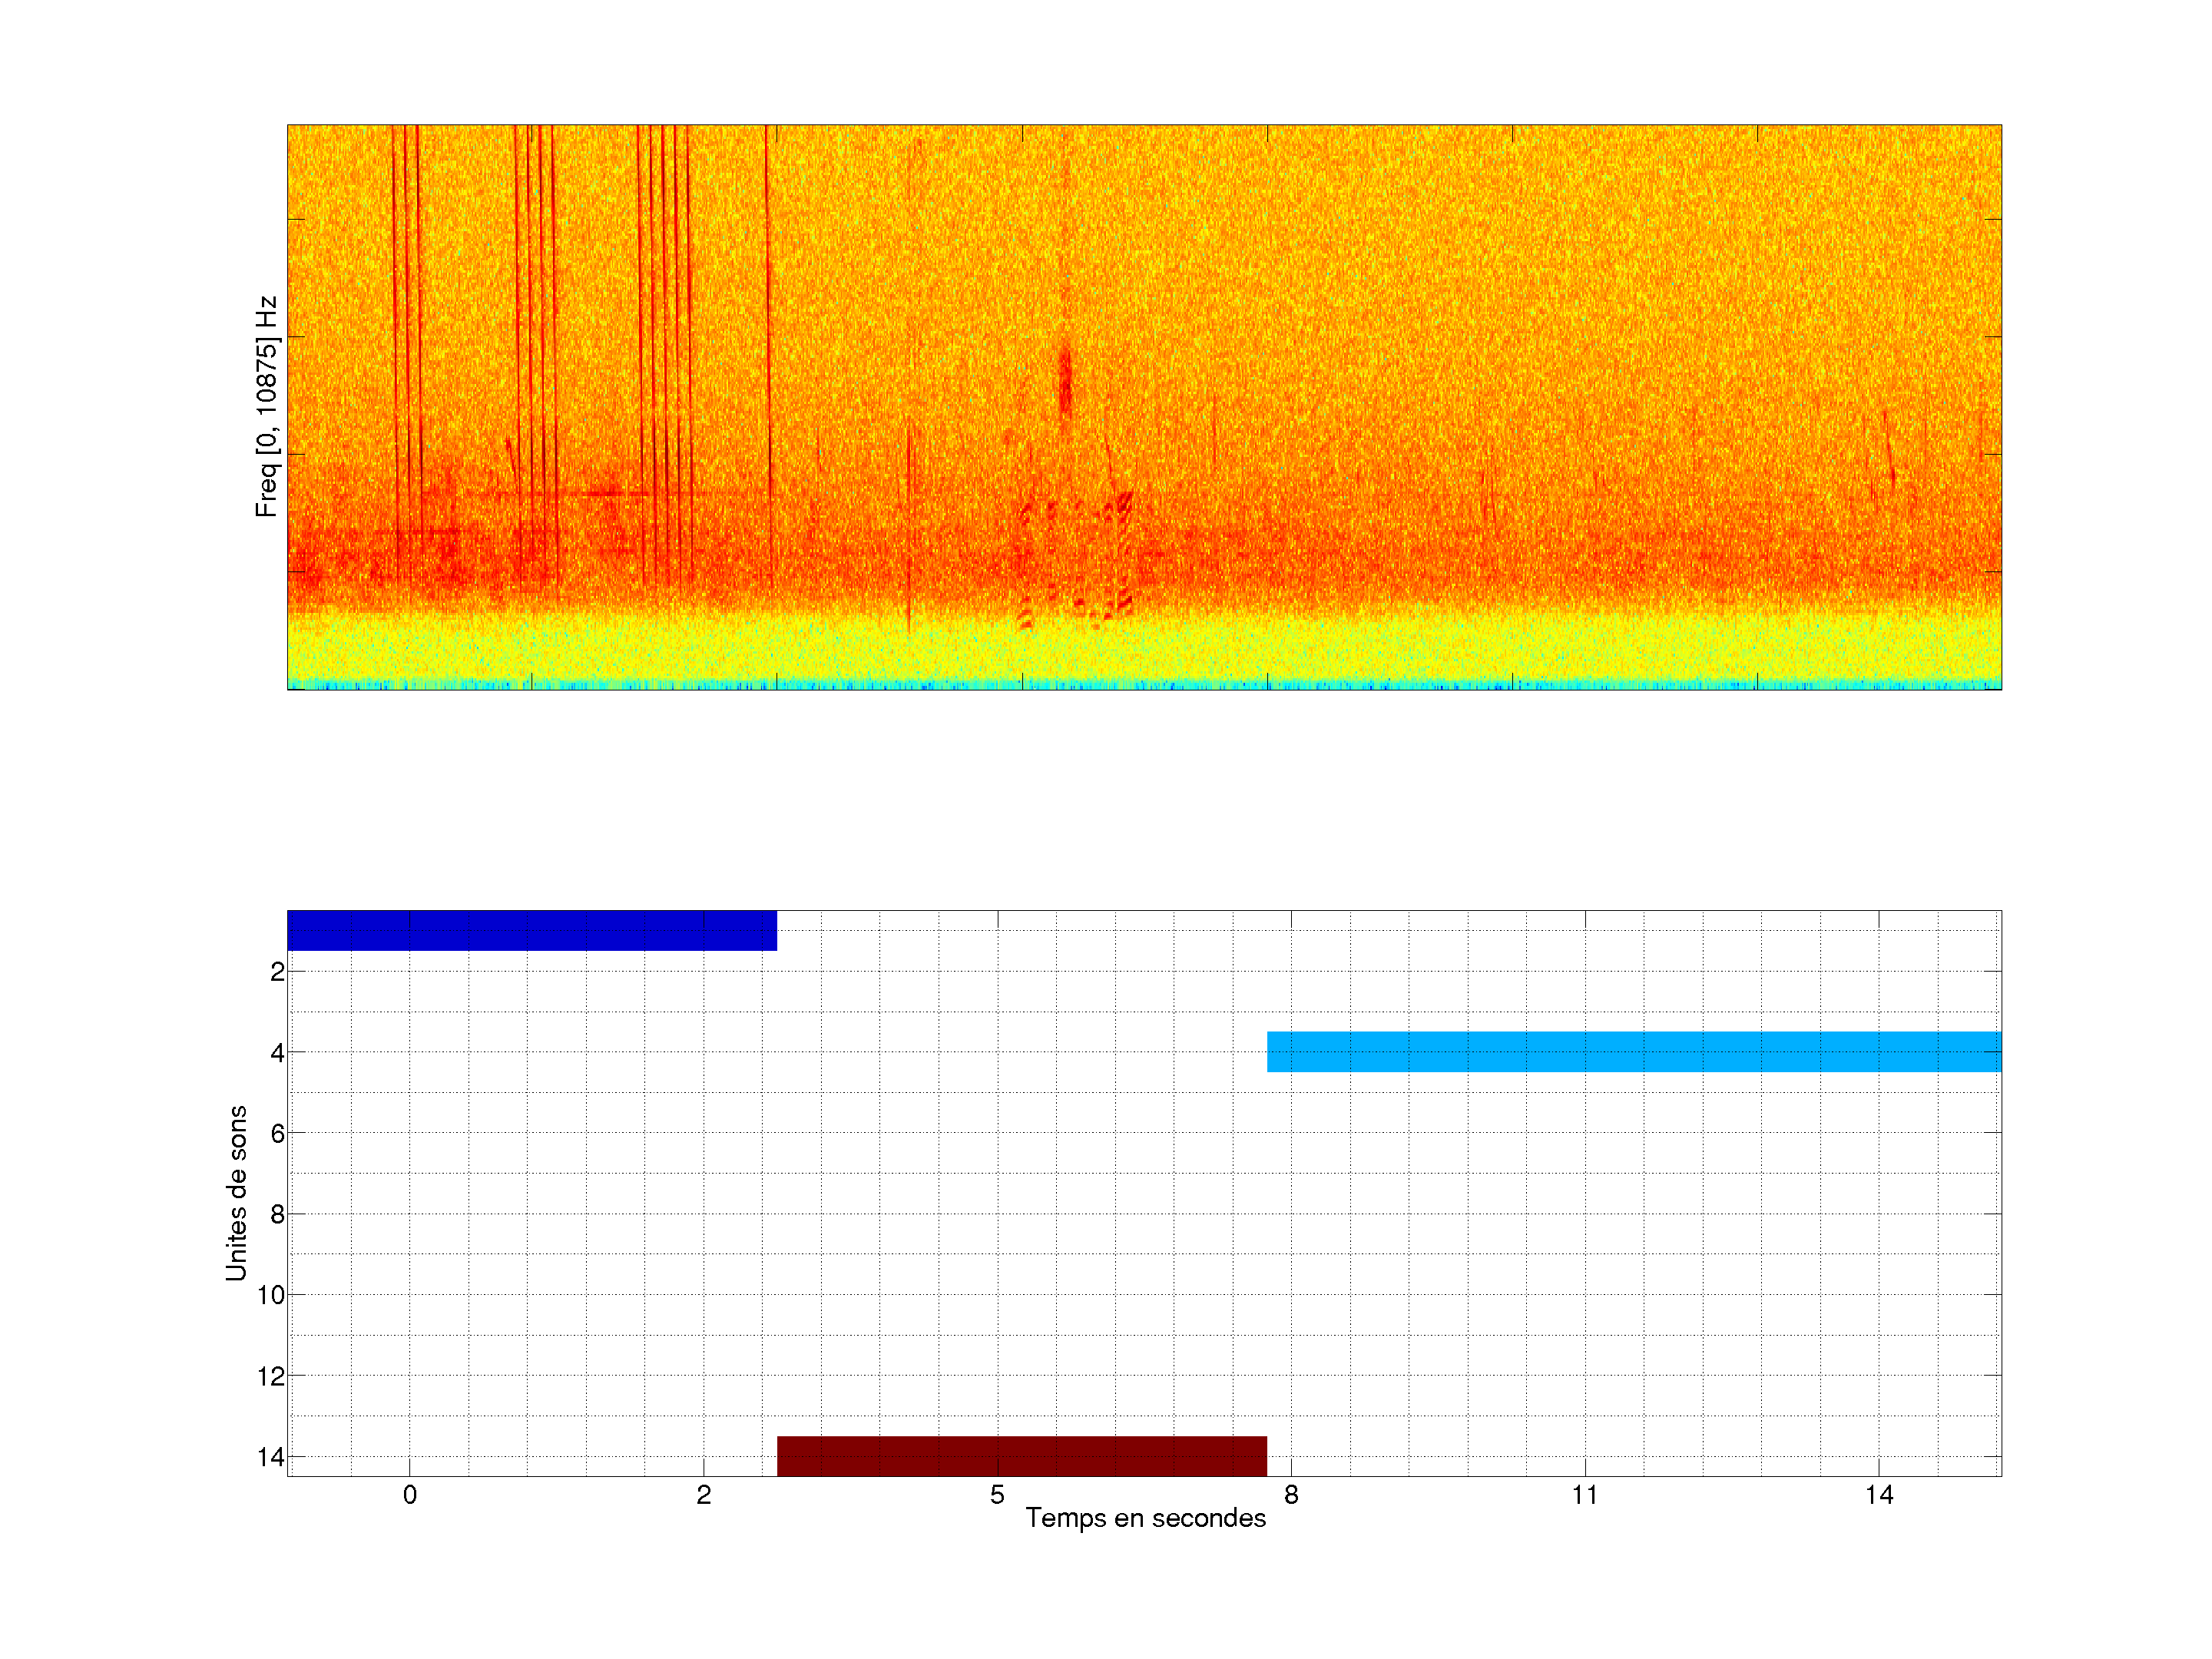The height and width of the screenshot is (1659, 2212).
Task: Click the 'Temps en secondes' axis label
Action: coord(1145,1519)
